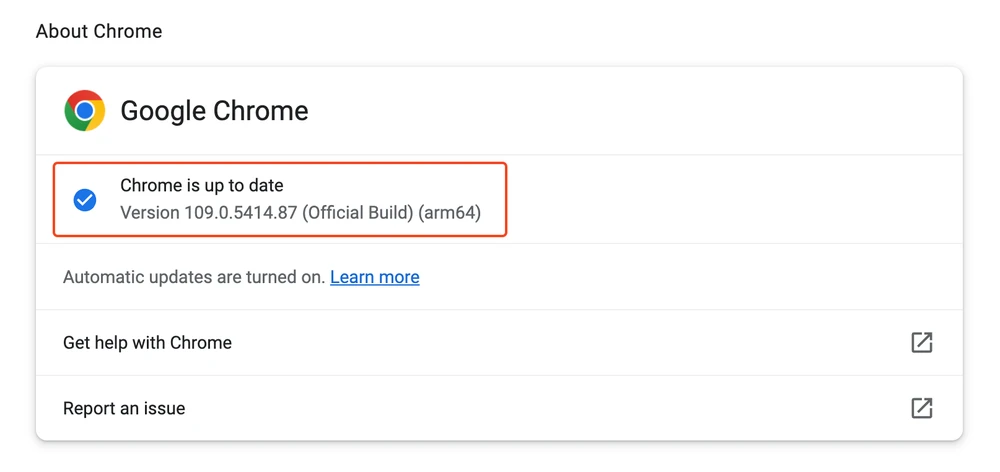Screen dimensions: 1000x472
Task: Click the word Version in the status line
Action: point(149,213)
